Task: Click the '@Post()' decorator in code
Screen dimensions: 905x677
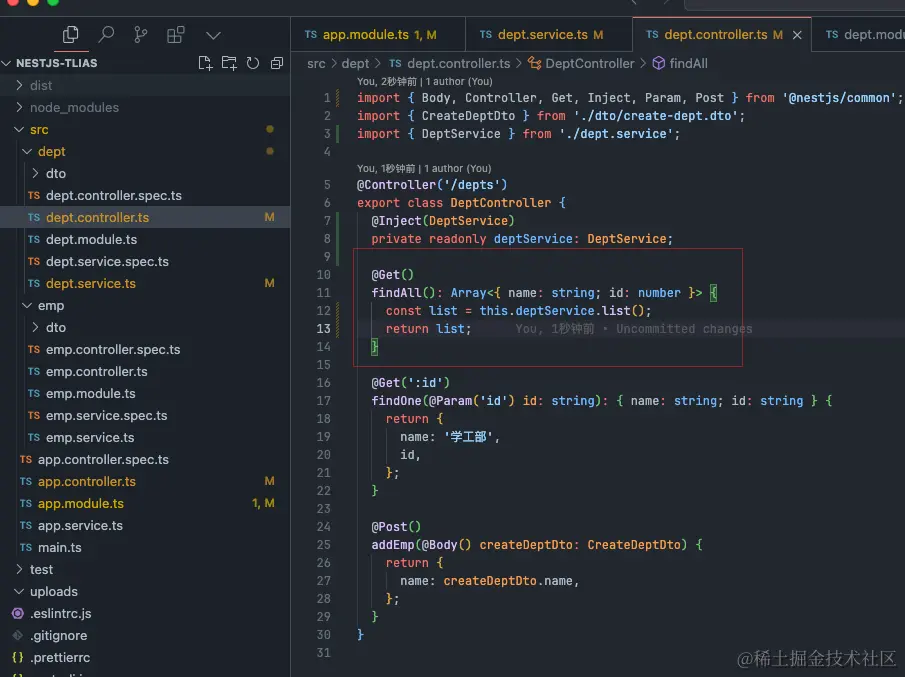Action: click(396, 527)
